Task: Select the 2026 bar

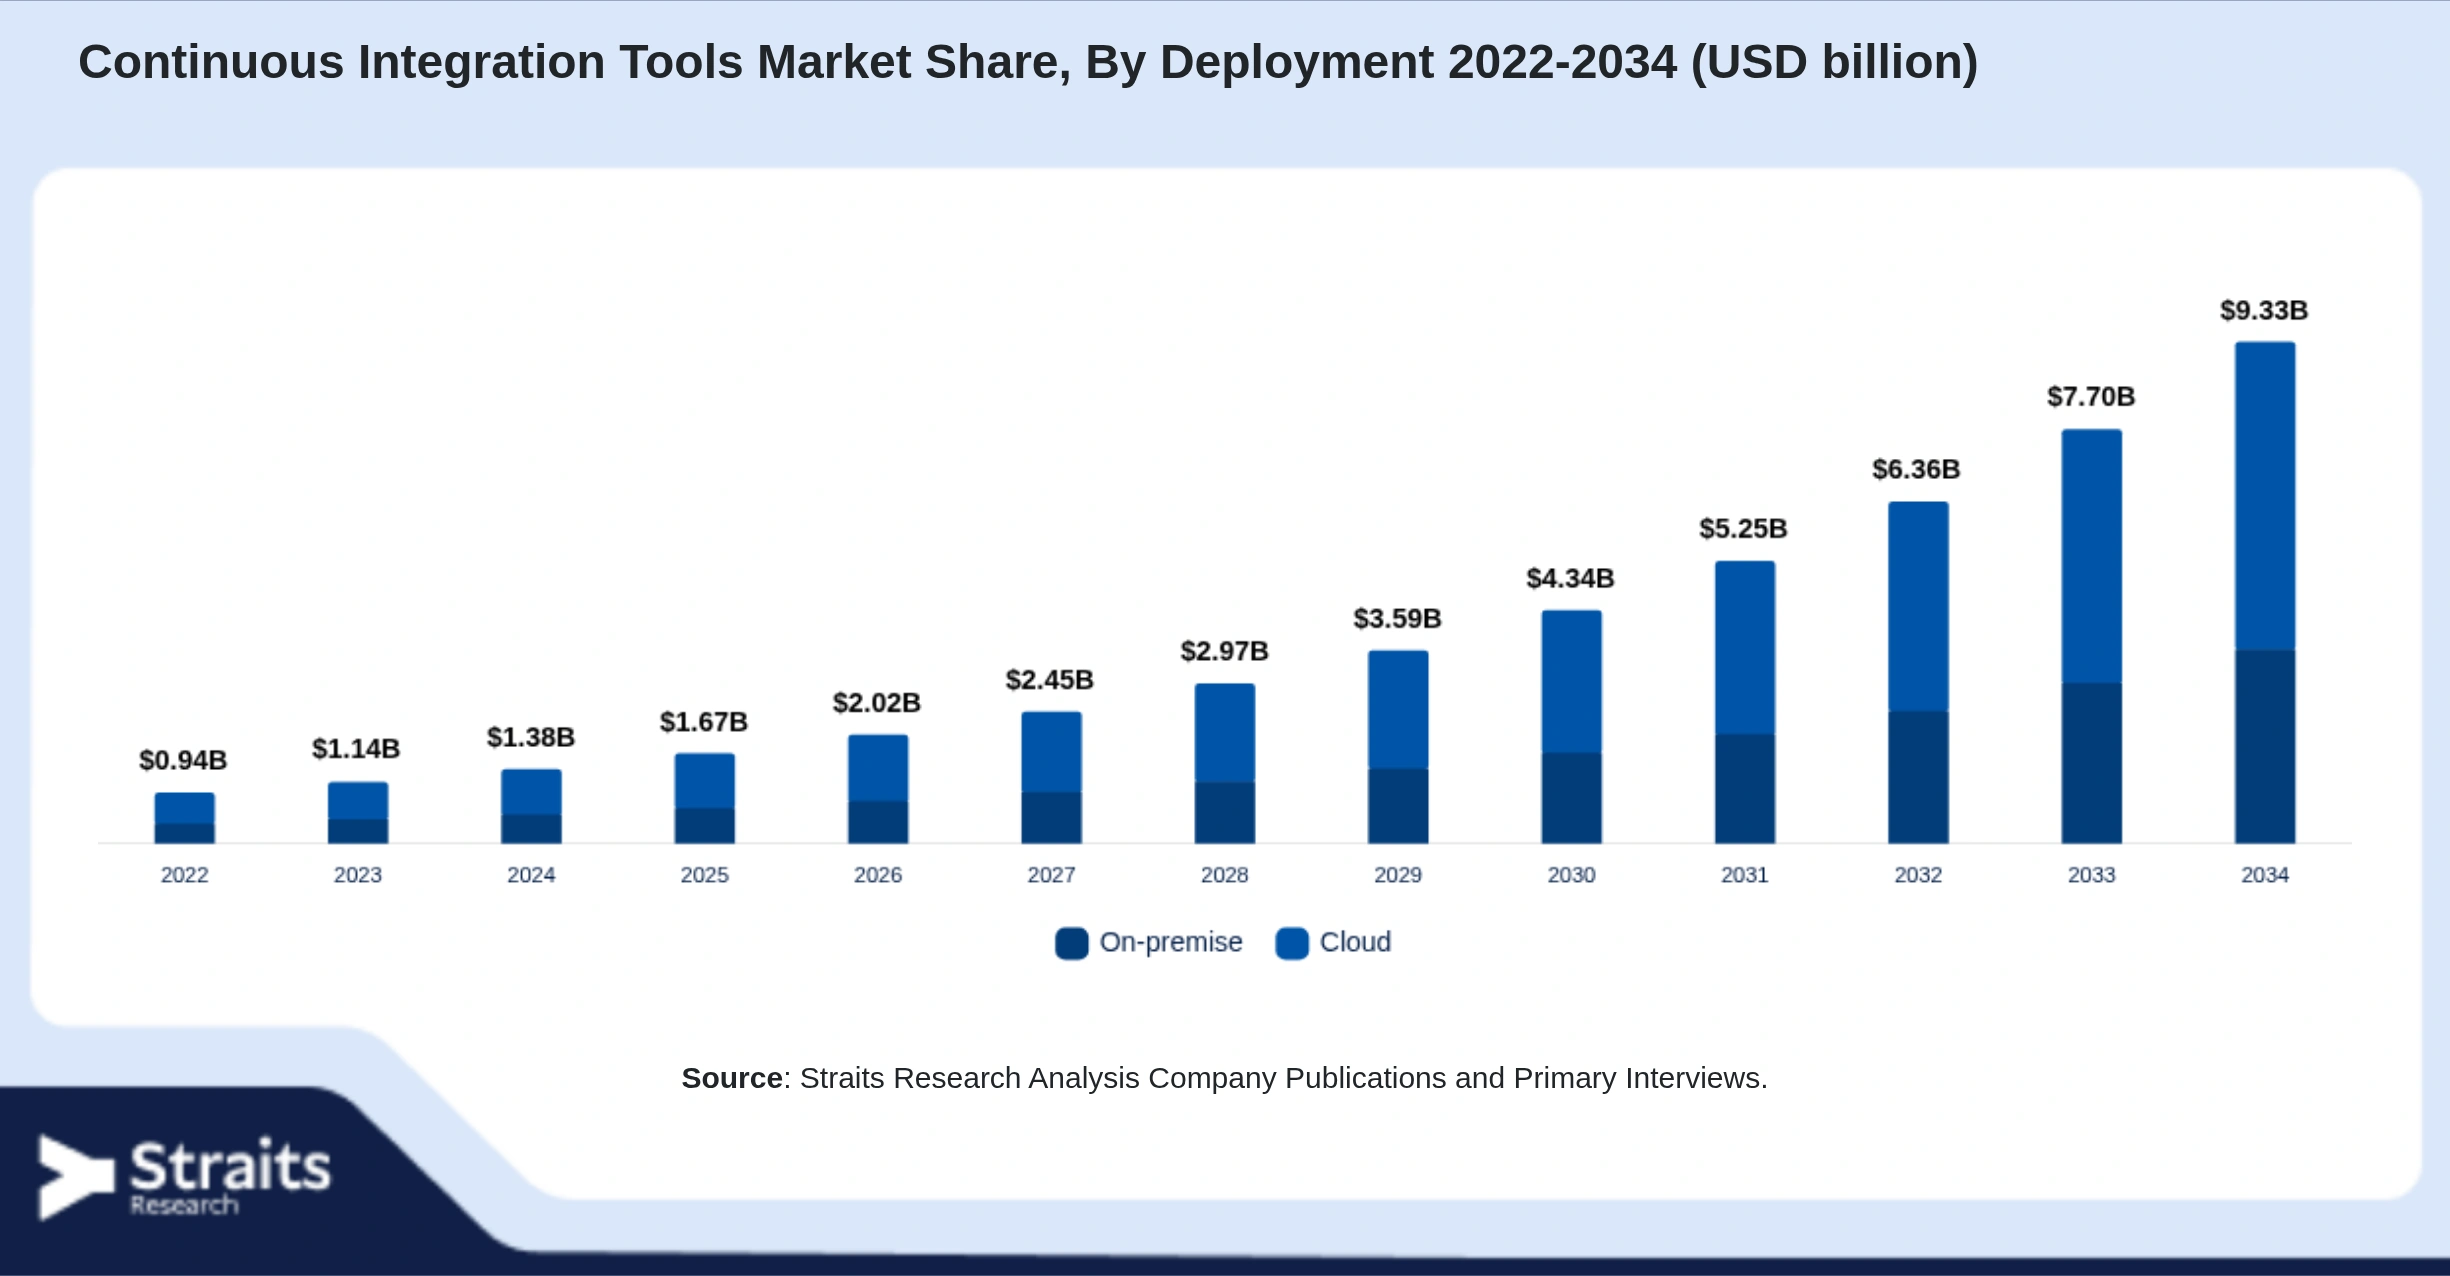Action: coord(878,789)
